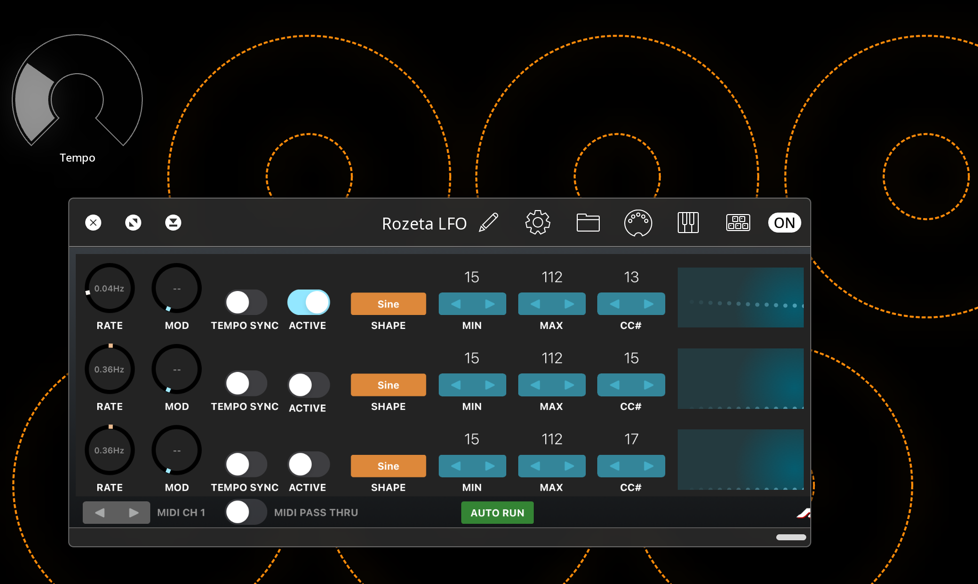978x584 pixels.
Task: Click the window resize handle bar at bottom
Action: [x=791, y=537]
